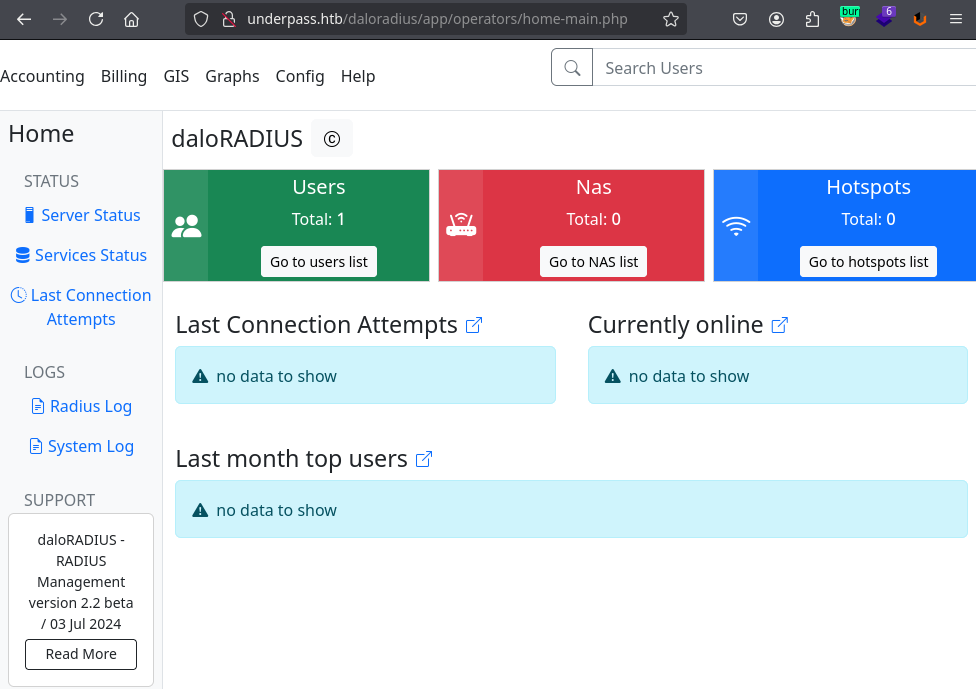This screenshot has width=976, height=689.
Task: Click the SUPPORT sidebar section label
Action: pyautogui.click(x=59, y=500)
